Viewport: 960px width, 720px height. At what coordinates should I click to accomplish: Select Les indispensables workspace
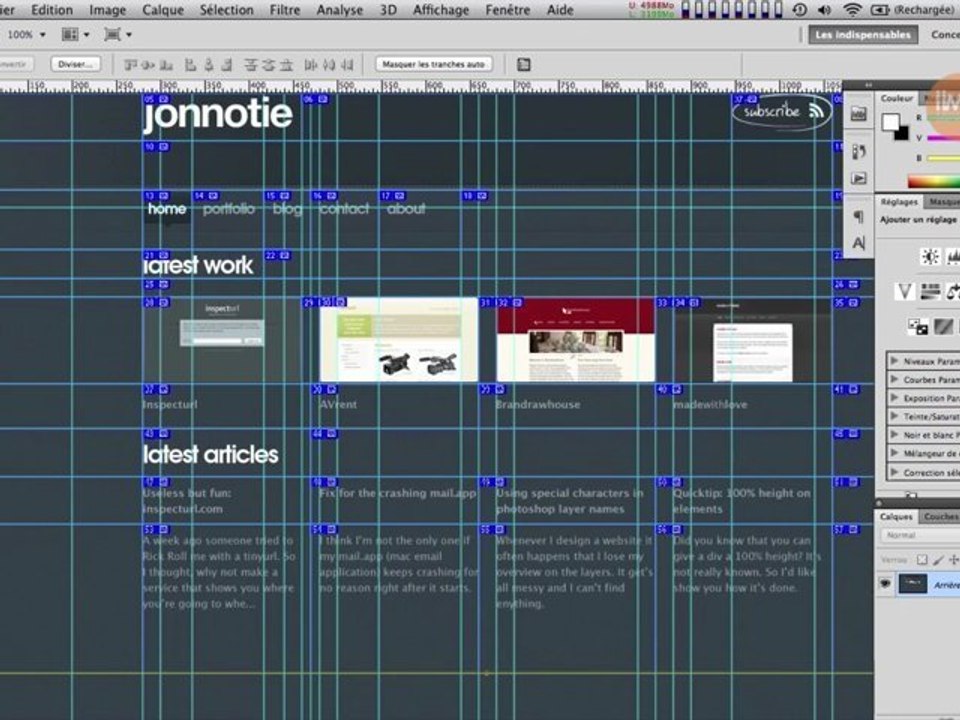pyautogui.click(x=863, y=35)
